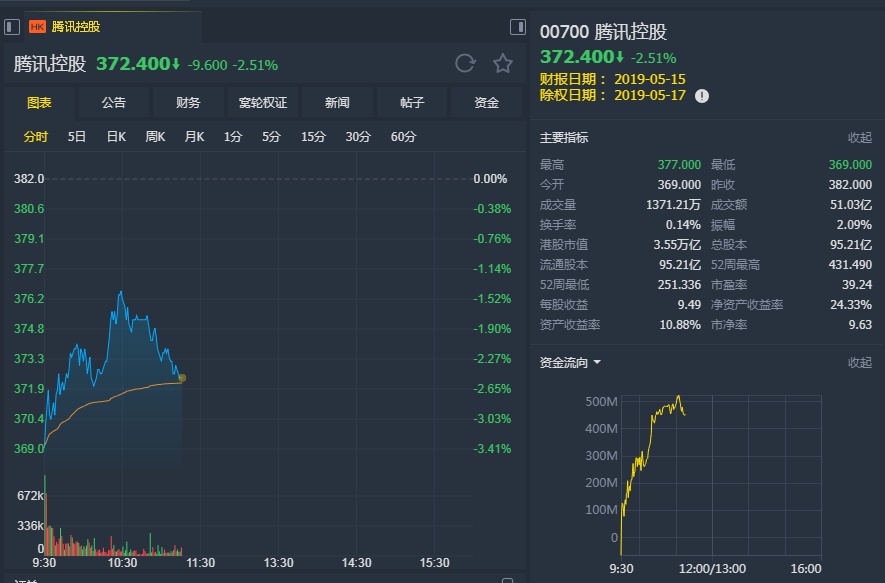The image size is (885, 583).
Task: Click the 每股收益 value 9.49
Action: (689, 305)
